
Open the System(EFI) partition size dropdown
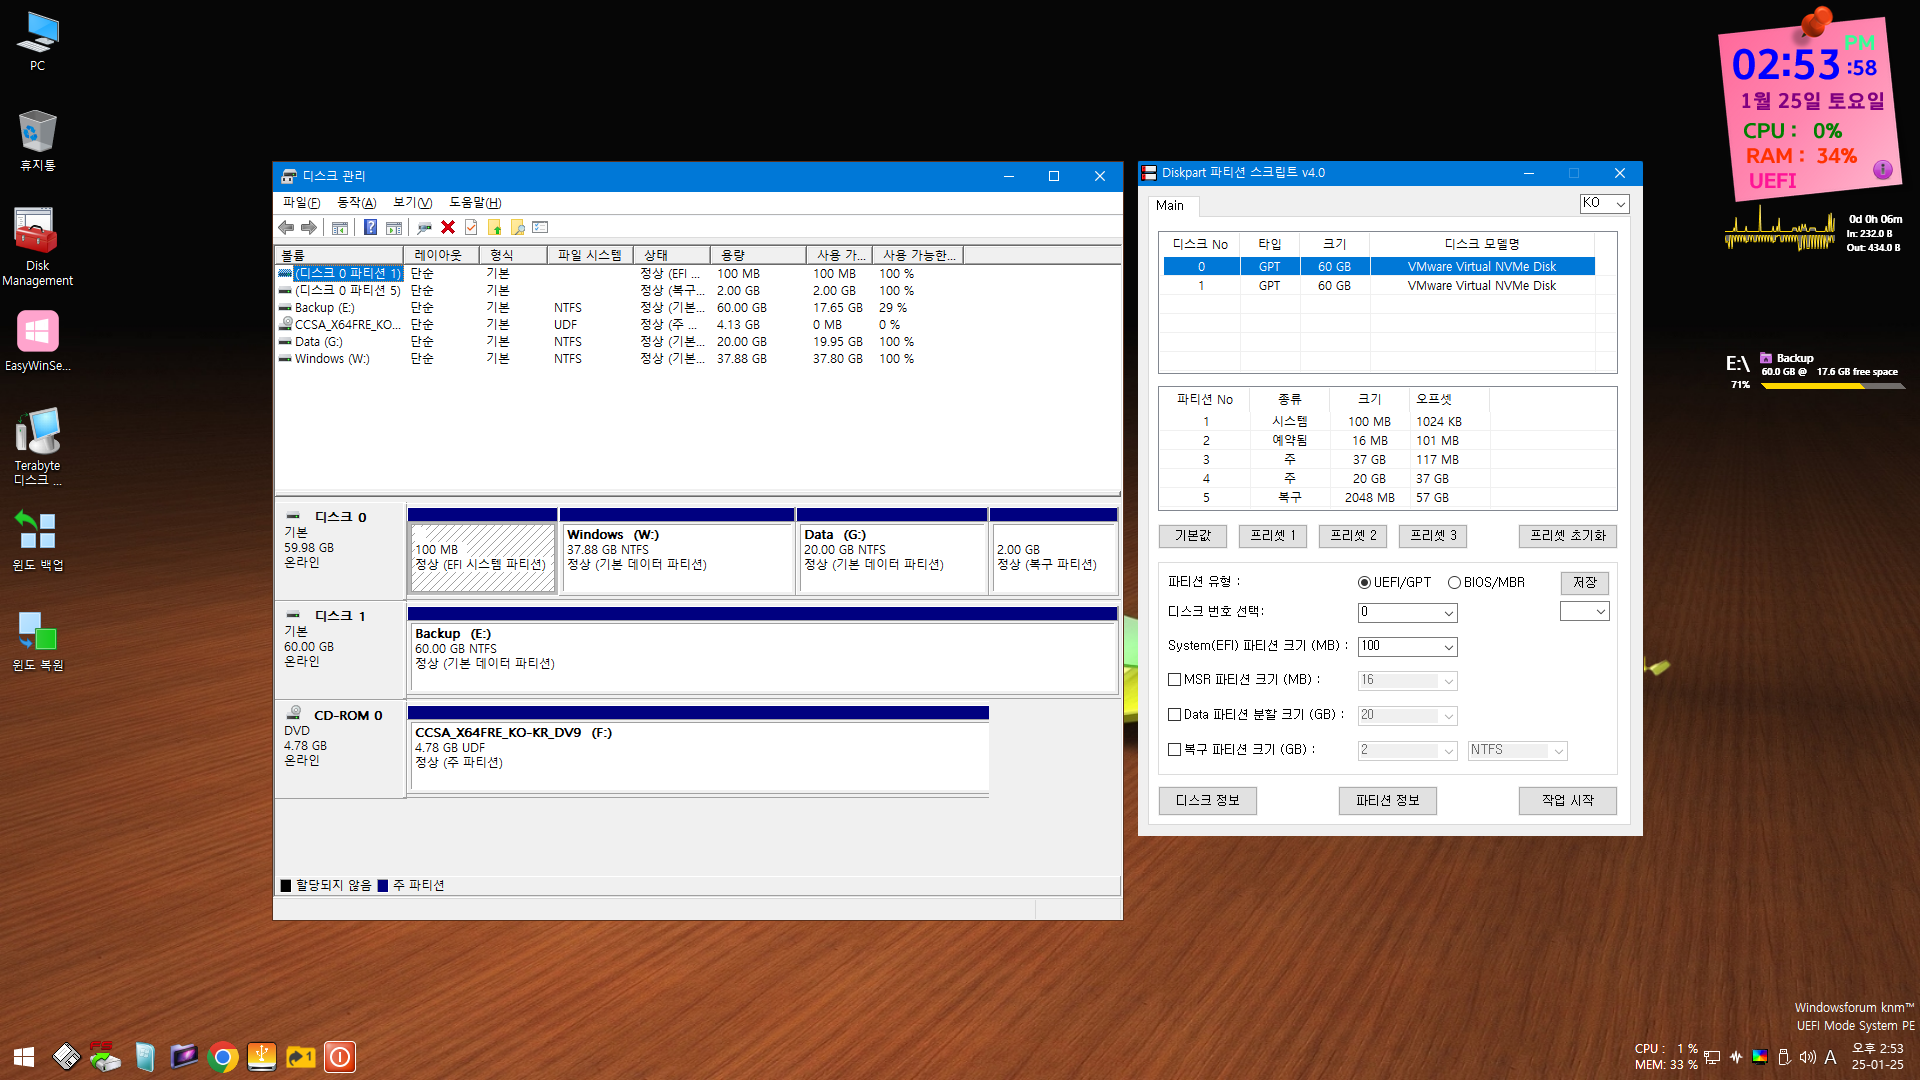(x=1448, y=648)
